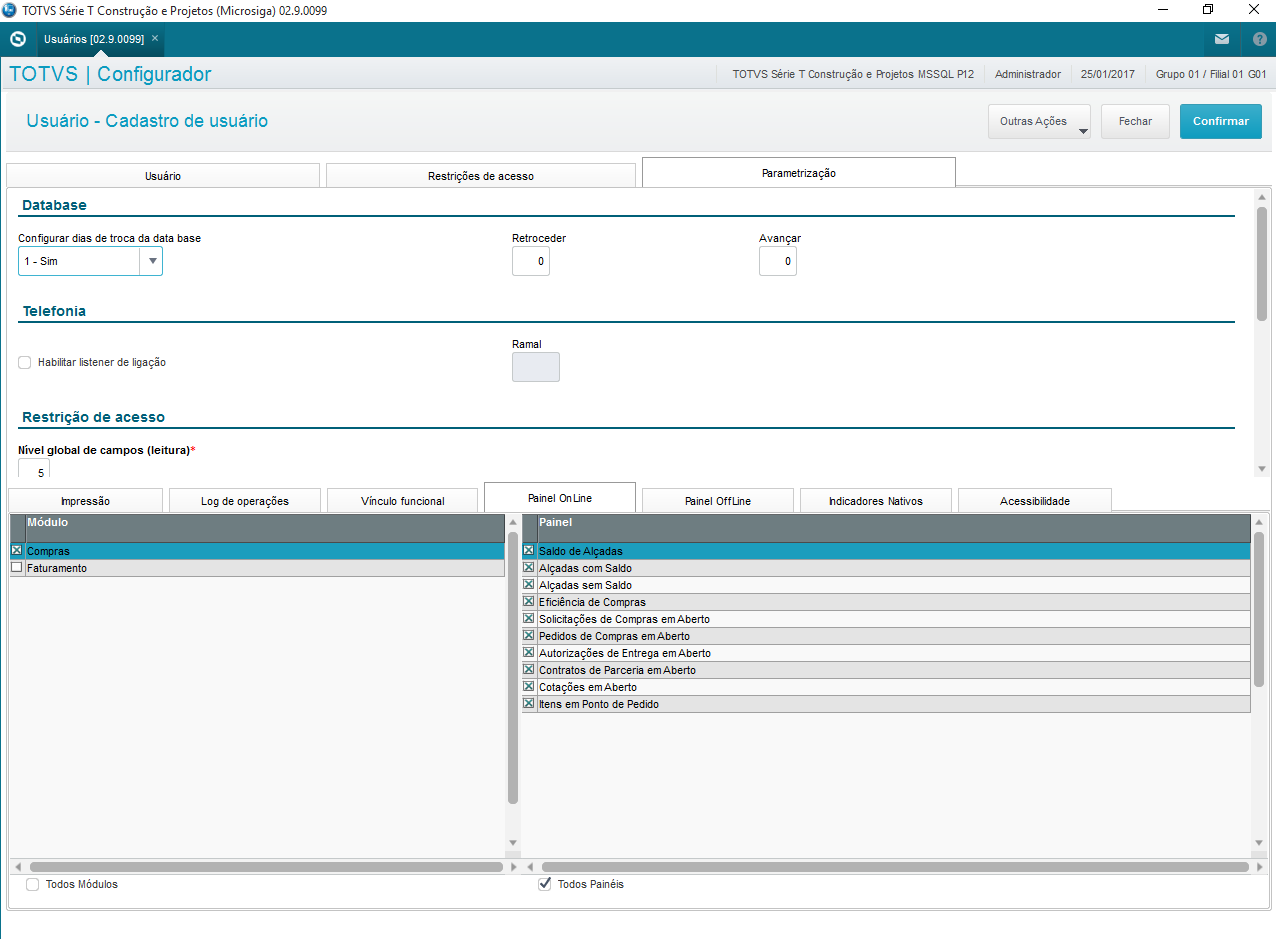Click the upper form scrollbar down arrow
The image size is (1276, 939).
(x=1263, y=470)
